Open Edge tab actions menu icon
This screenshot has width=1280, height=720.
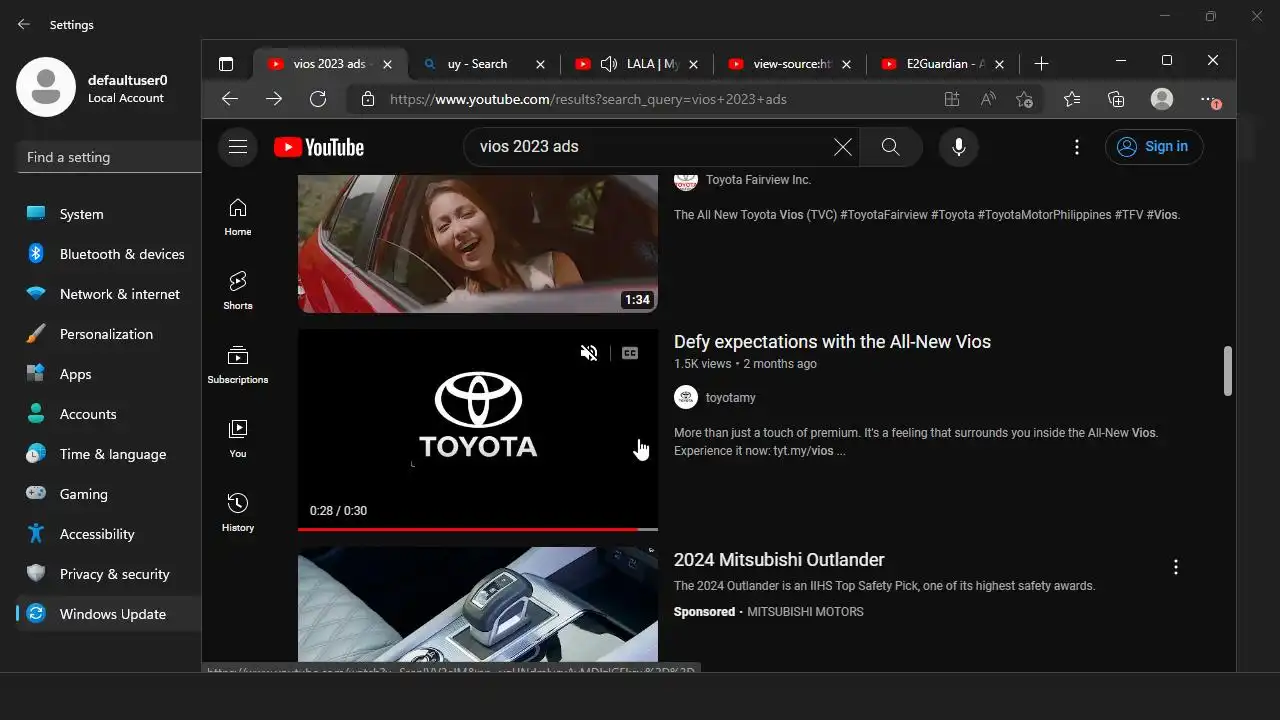[x=226, y=64]
